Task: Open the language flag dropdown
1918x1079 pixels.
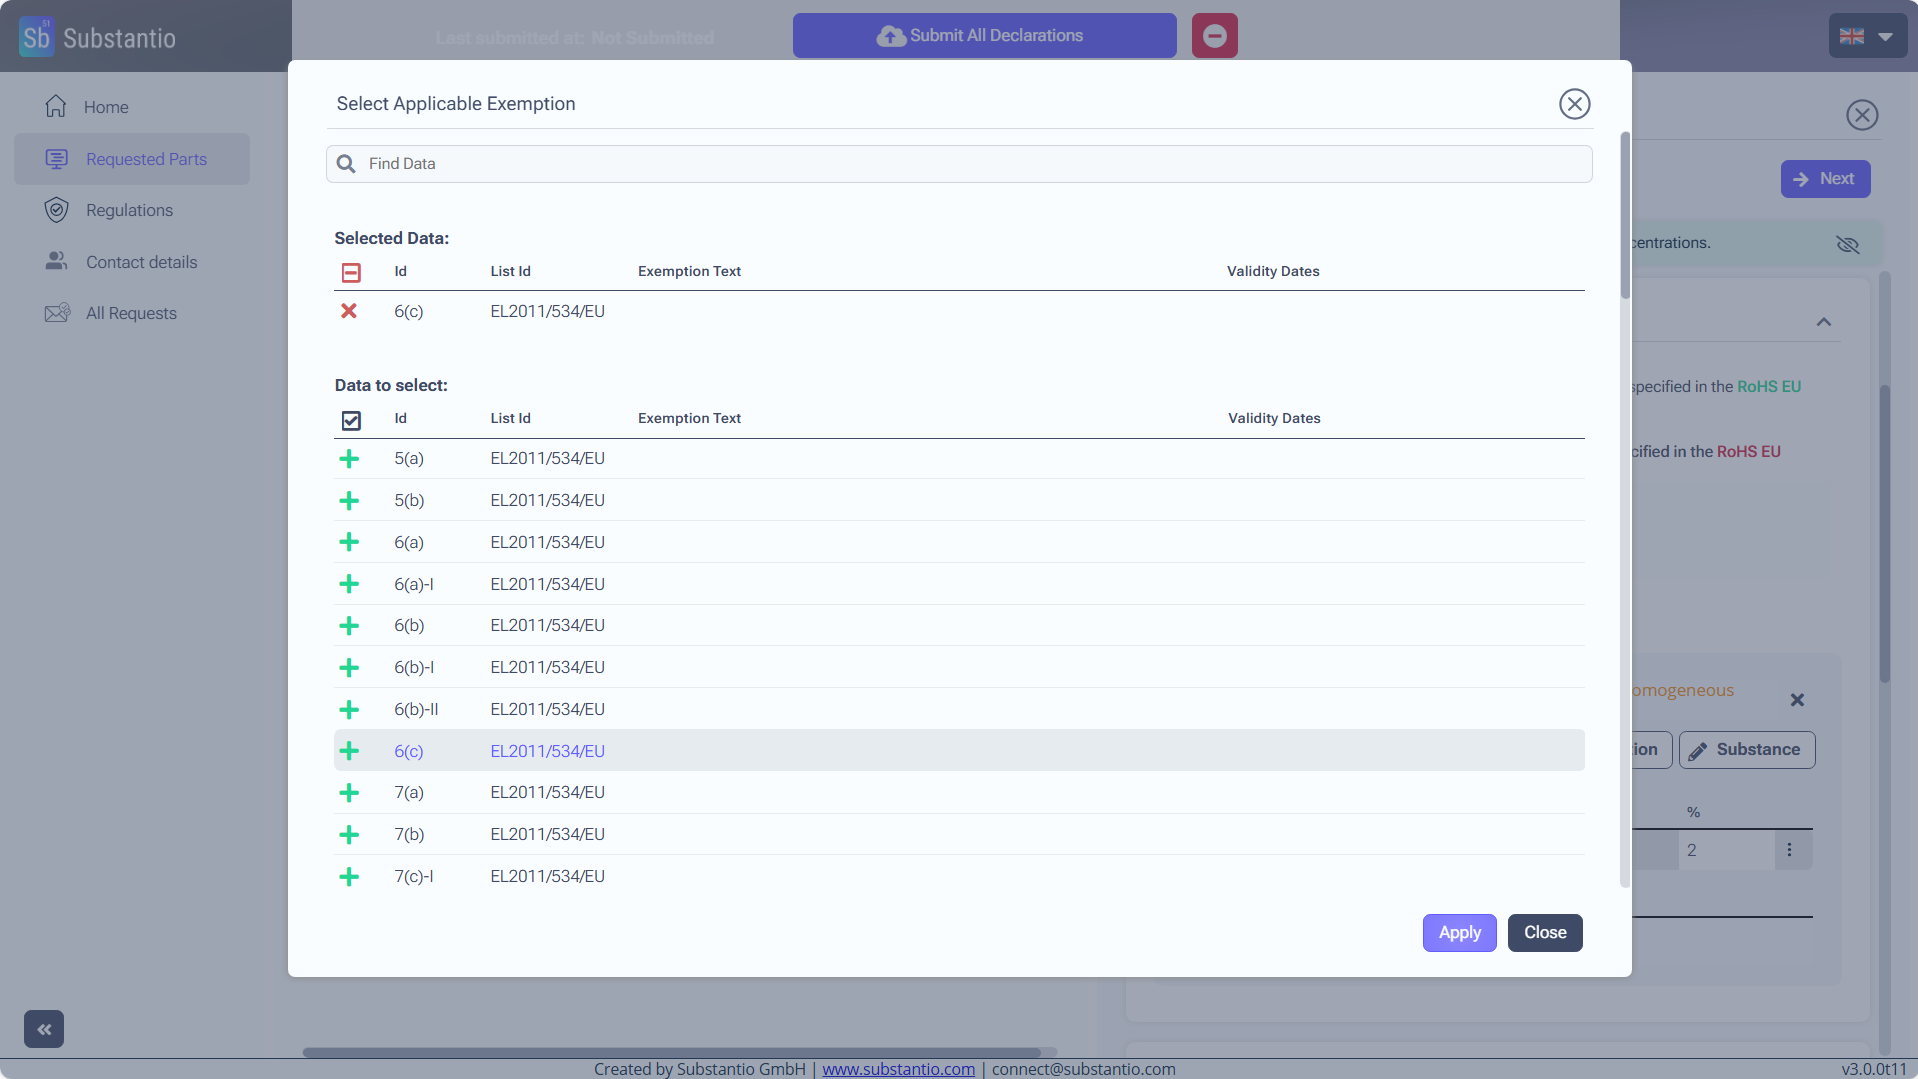Action: [x=1867, y=36]
